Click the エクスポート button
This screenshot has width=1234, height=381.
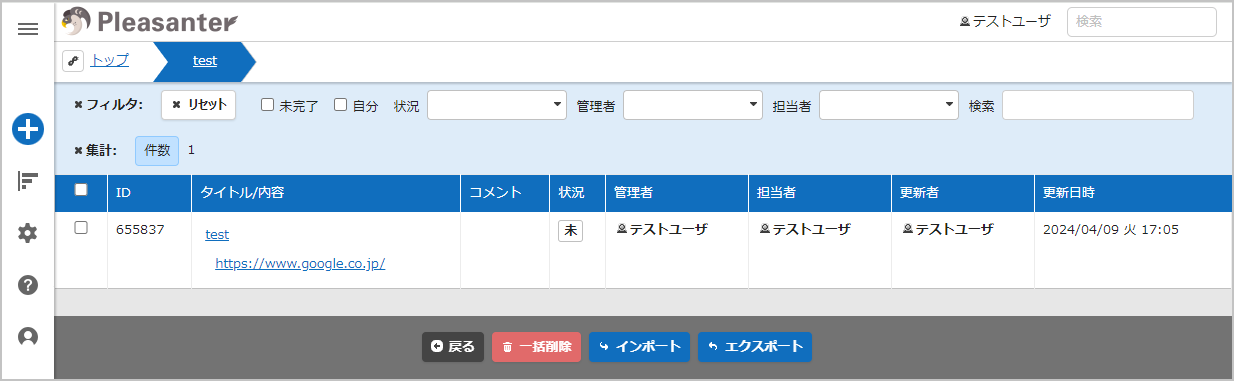[754, 347]
